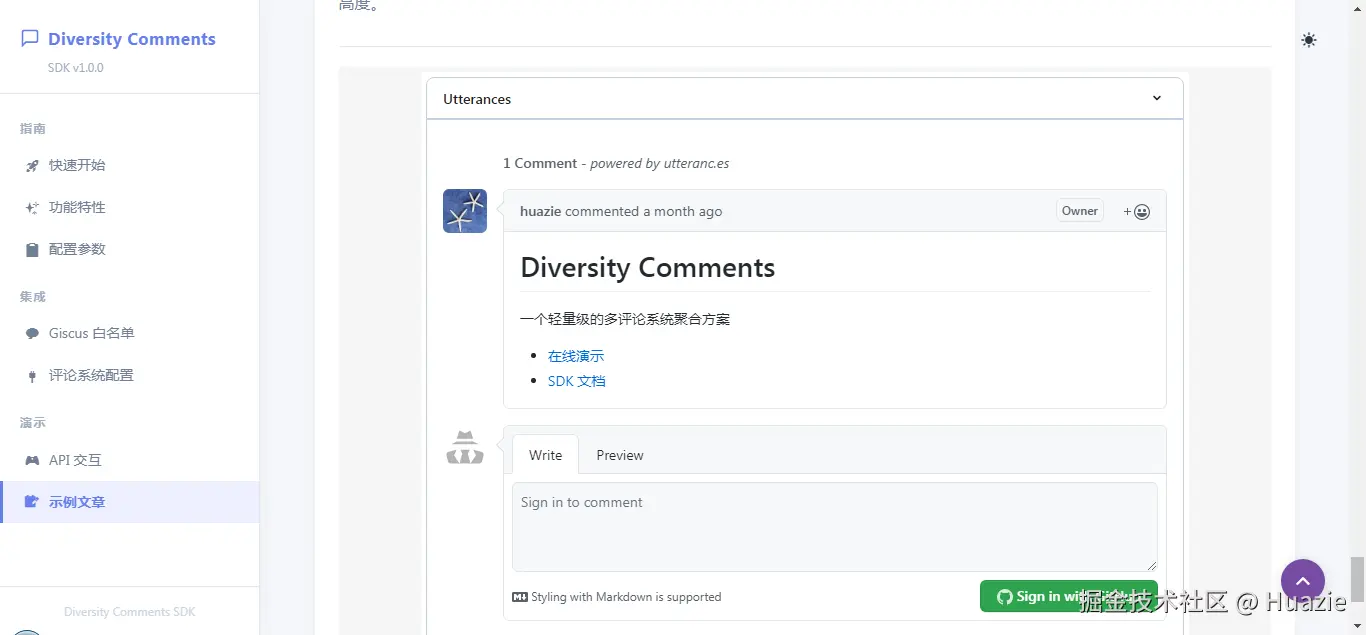Open the 评论系统配置 page

pyautogui.click(x=130, y=376)
